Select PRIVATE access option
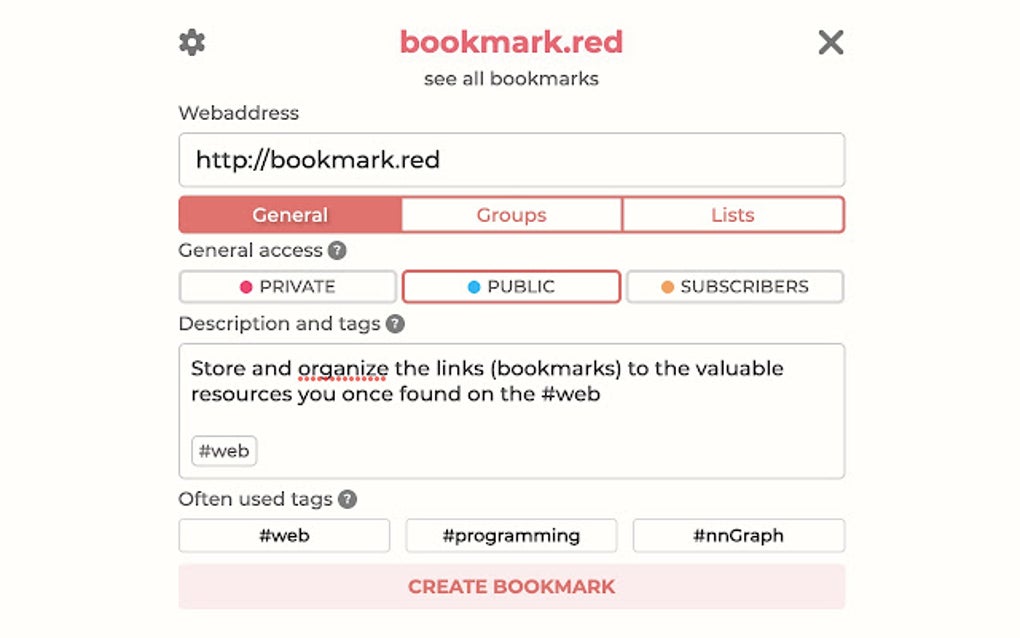1020x638 pixels. [x=288, y=287]
